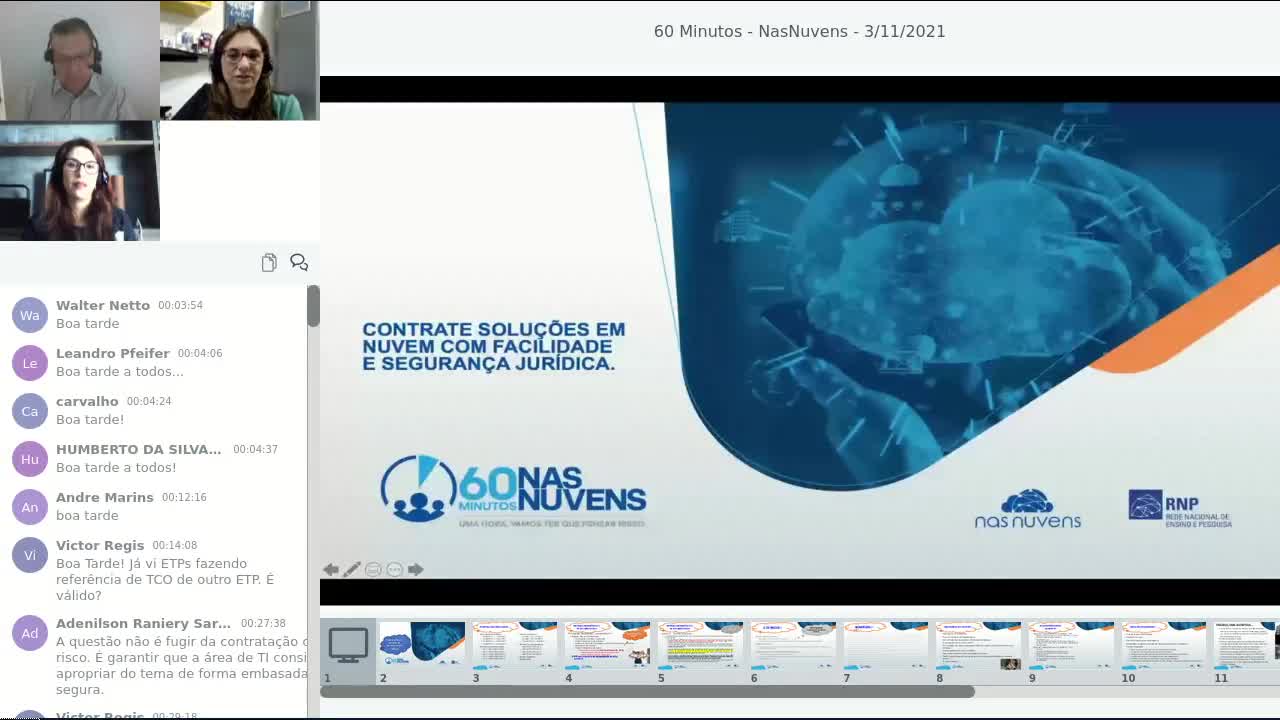Viewport: 1280px width, 720px height.
Task: Click carvalho's avatar in chat
Action: [x=30, y=411]
